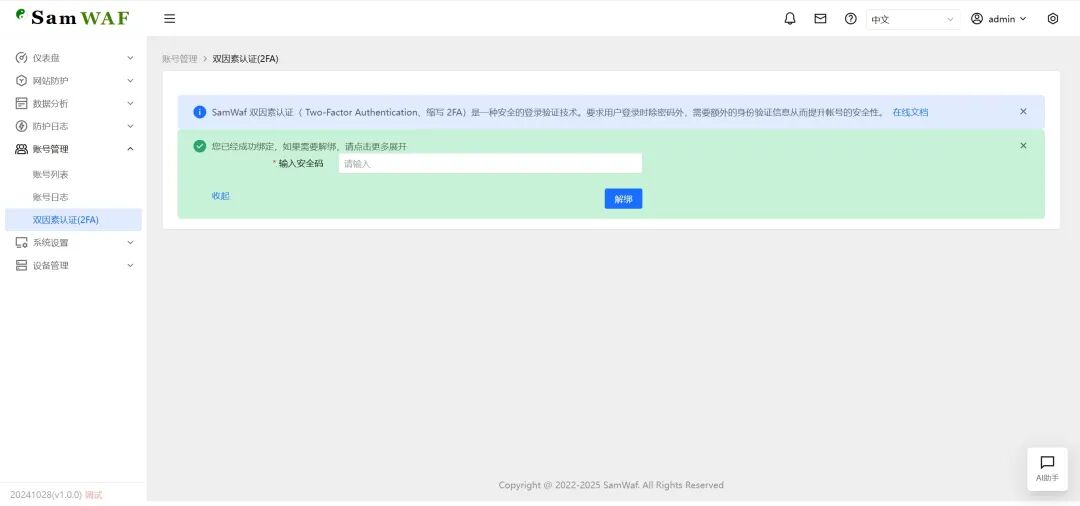Open the language dropdown showing 中文
Image resolution: width=1080 pixels, height=506 pixels.
[x=913, y=19]
